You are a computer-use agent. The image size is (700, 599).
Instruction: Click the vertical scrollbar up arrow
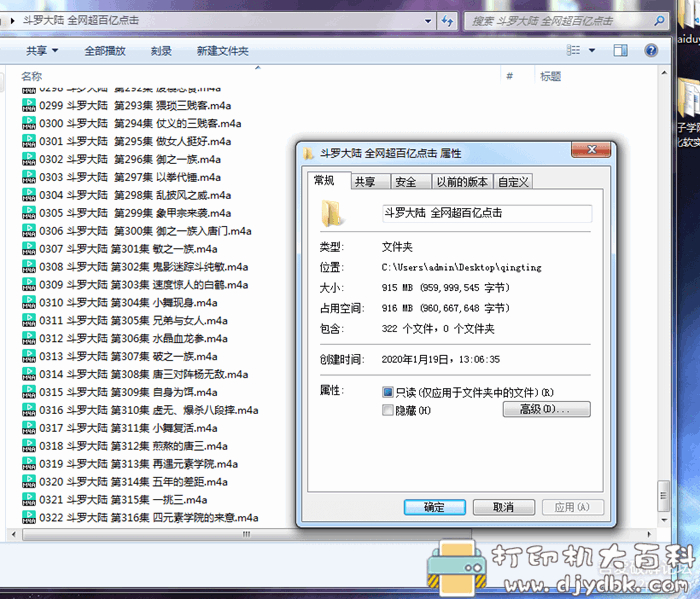point(664,72)
